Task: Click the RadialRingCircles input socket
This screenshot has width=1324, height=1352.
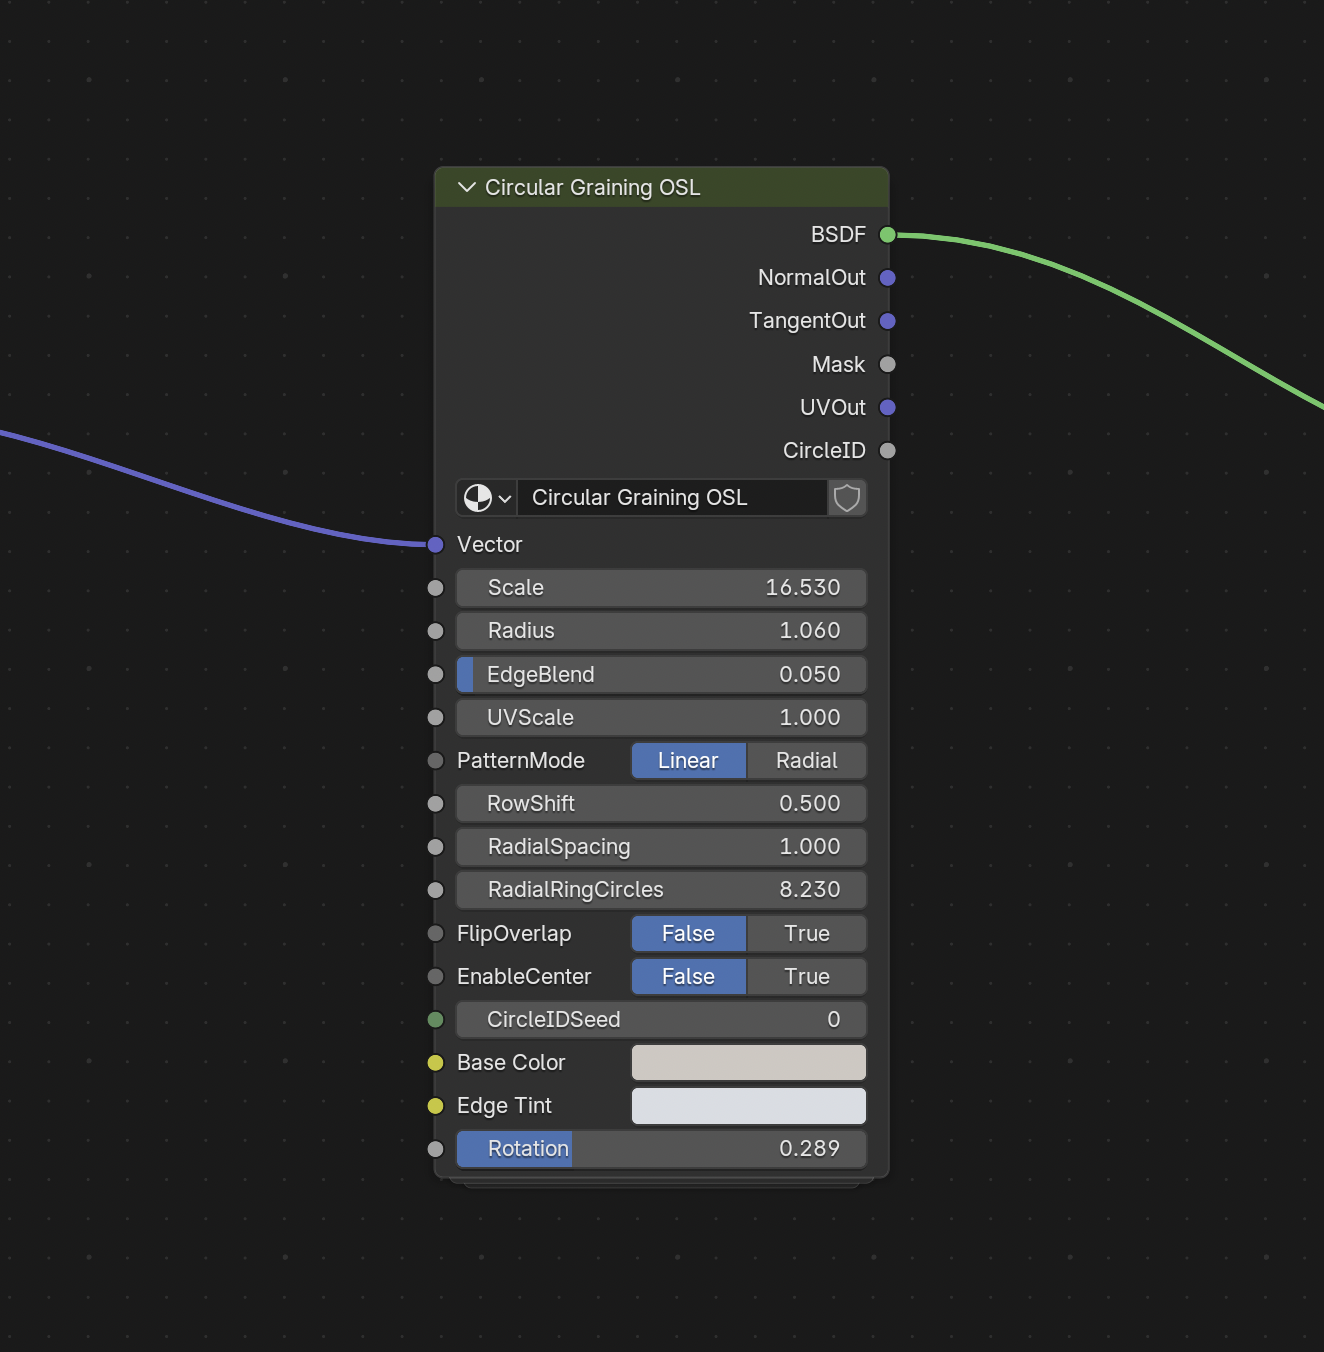Action: pos(435,889)
